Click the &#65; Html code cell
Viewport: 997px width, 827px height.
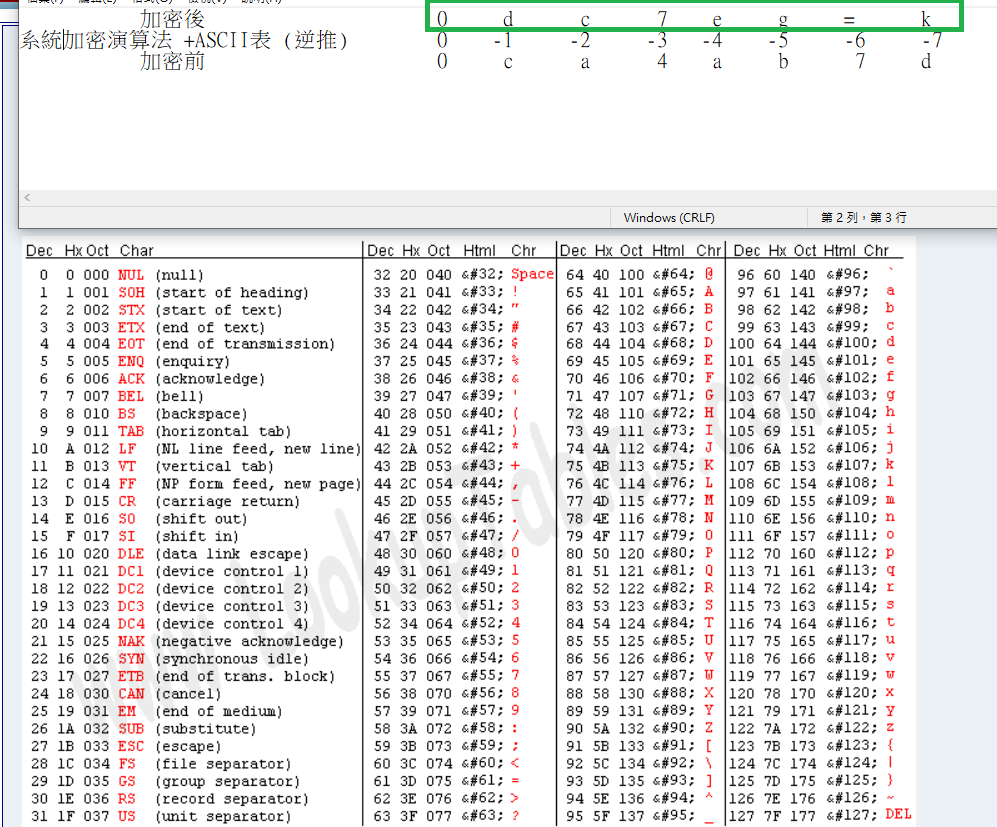673,291
